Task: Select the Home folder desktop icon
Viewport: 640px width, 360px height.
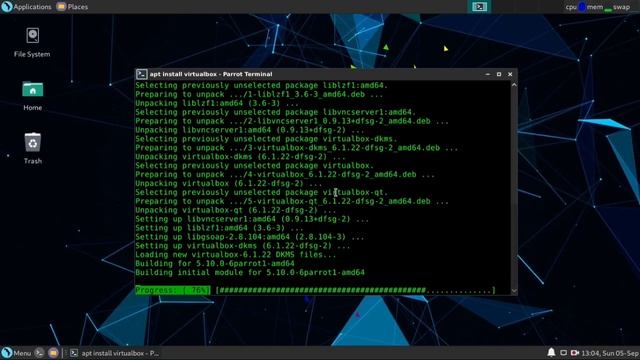Action: click(x=32, y=96)
